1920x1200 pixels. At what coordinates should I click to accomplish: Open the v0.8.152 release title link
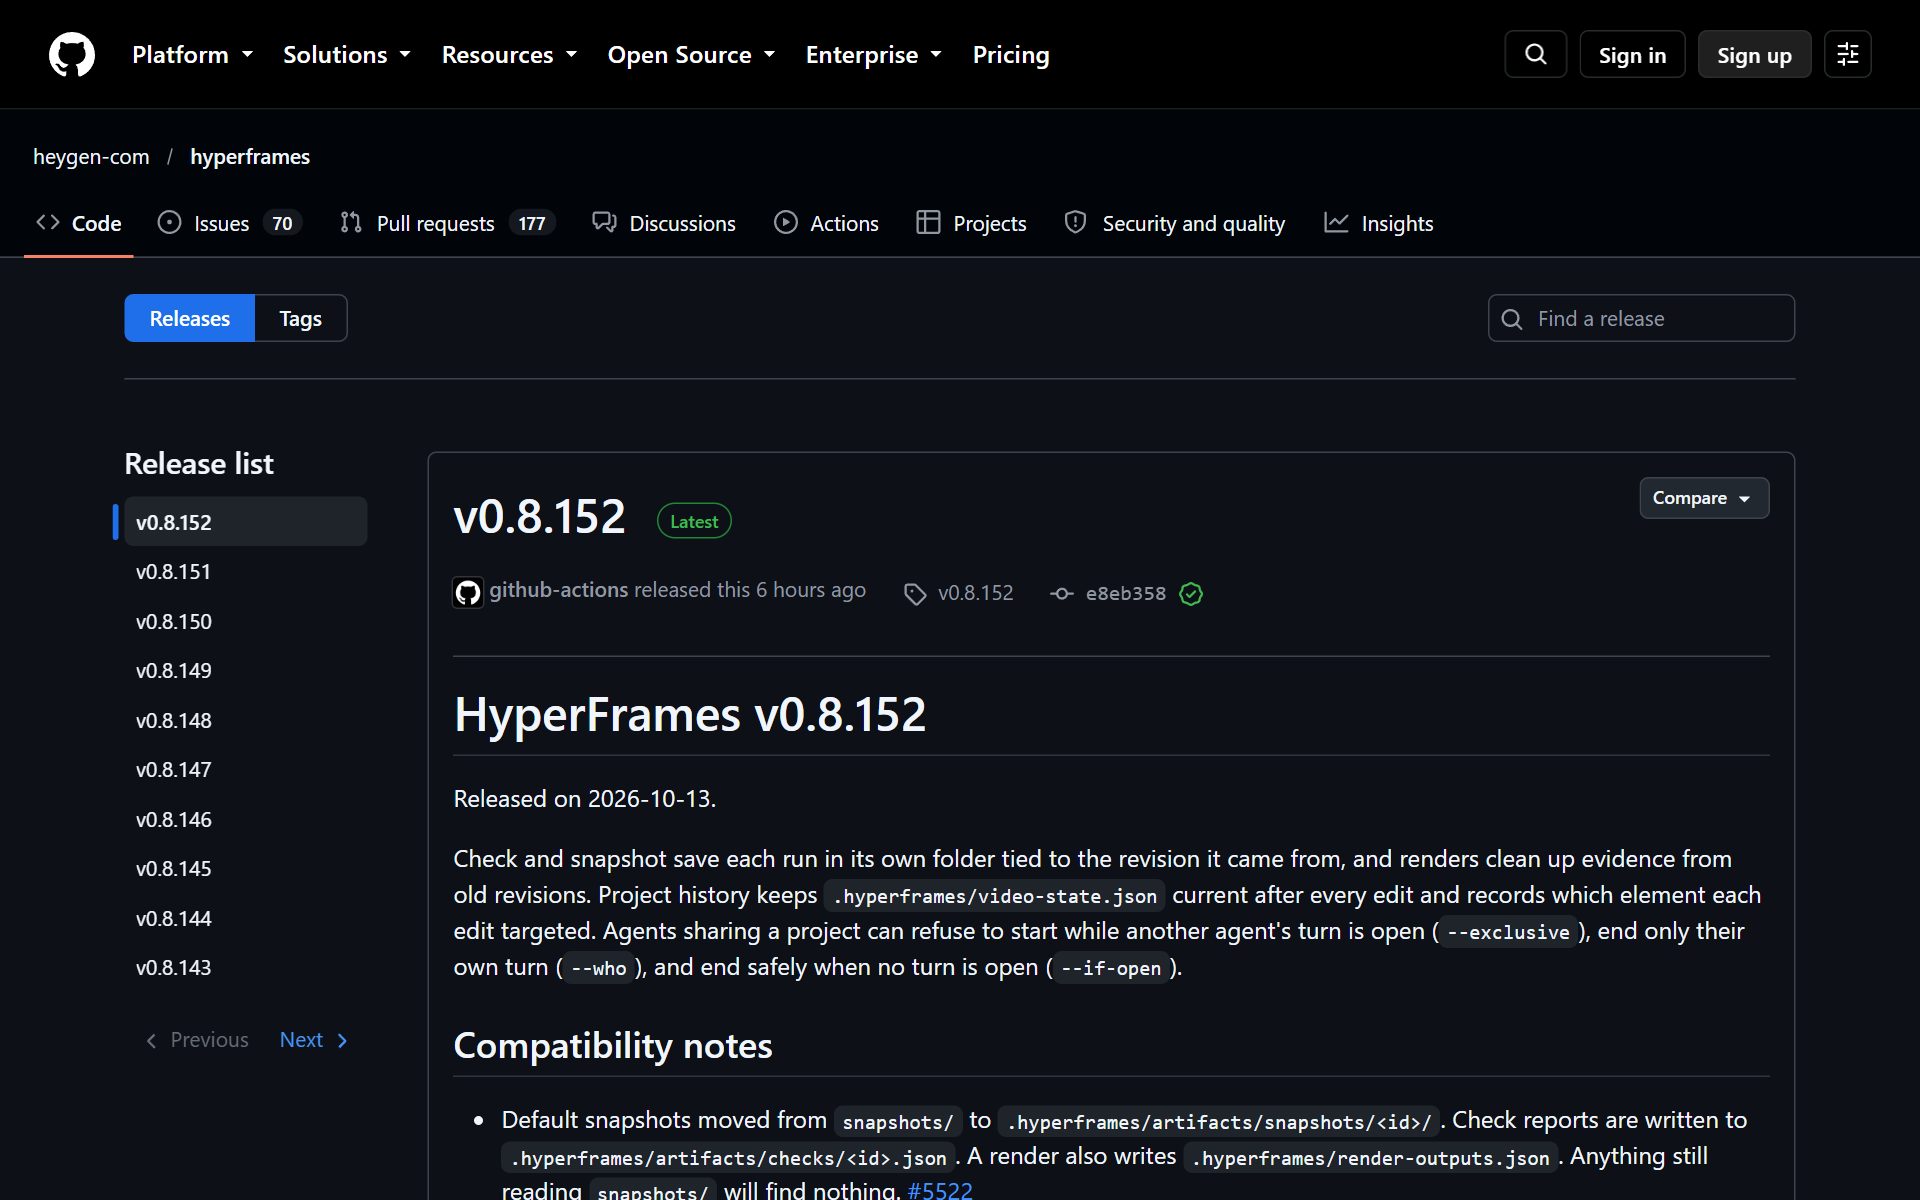539,517
